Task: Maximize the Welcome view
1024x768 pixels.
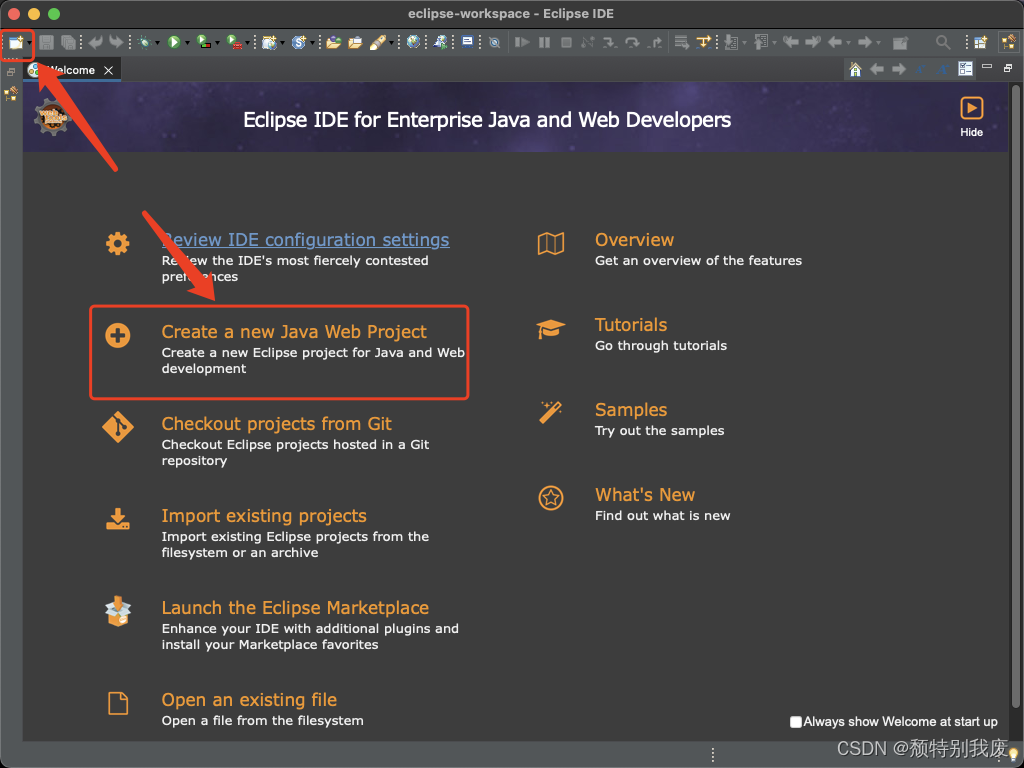Action: coord(1008,68)
